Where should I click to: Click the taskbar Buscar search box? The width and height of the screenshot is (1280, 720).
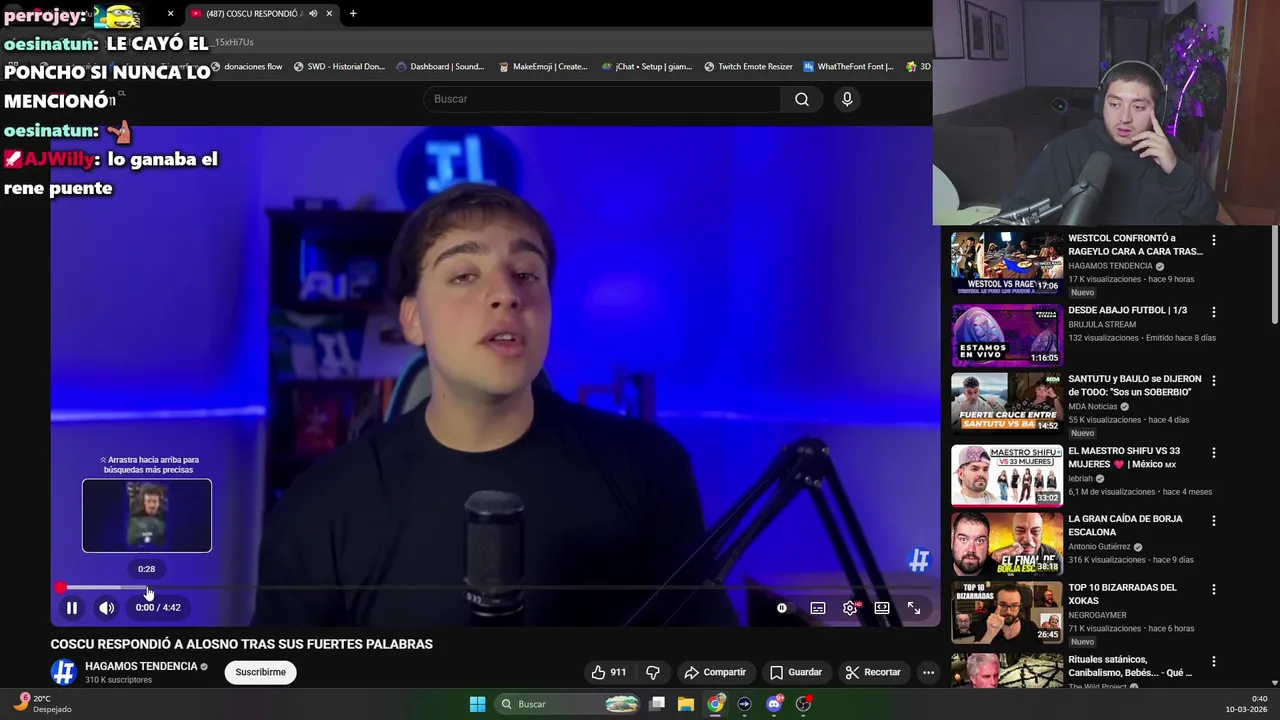568,704
